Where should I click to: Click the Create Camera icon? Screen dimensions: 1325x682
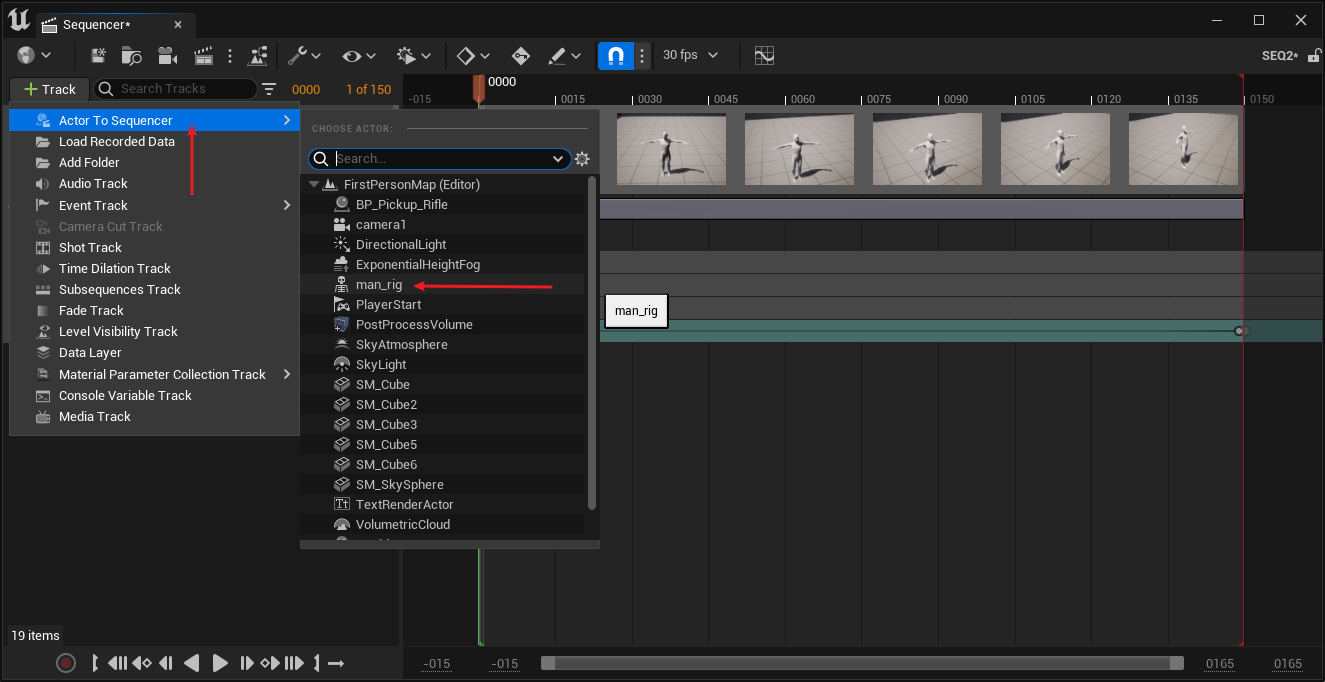[x=167, y=56]
